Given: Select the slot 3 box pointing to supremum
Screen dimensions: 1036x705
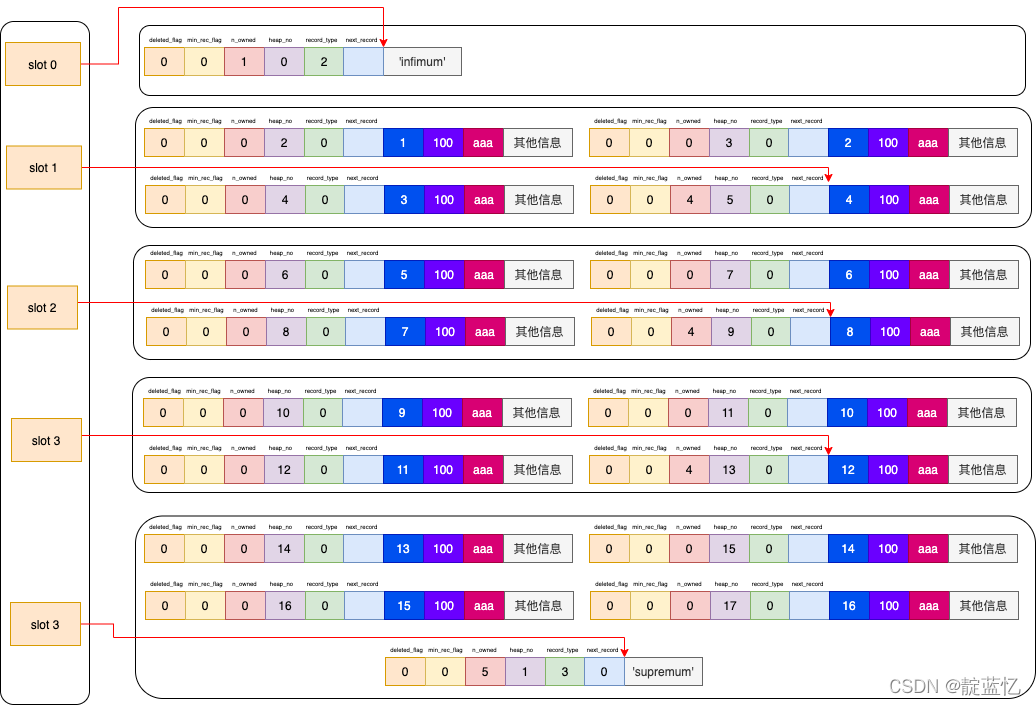Looking at the screenshot, I should [x=45, y=624].
